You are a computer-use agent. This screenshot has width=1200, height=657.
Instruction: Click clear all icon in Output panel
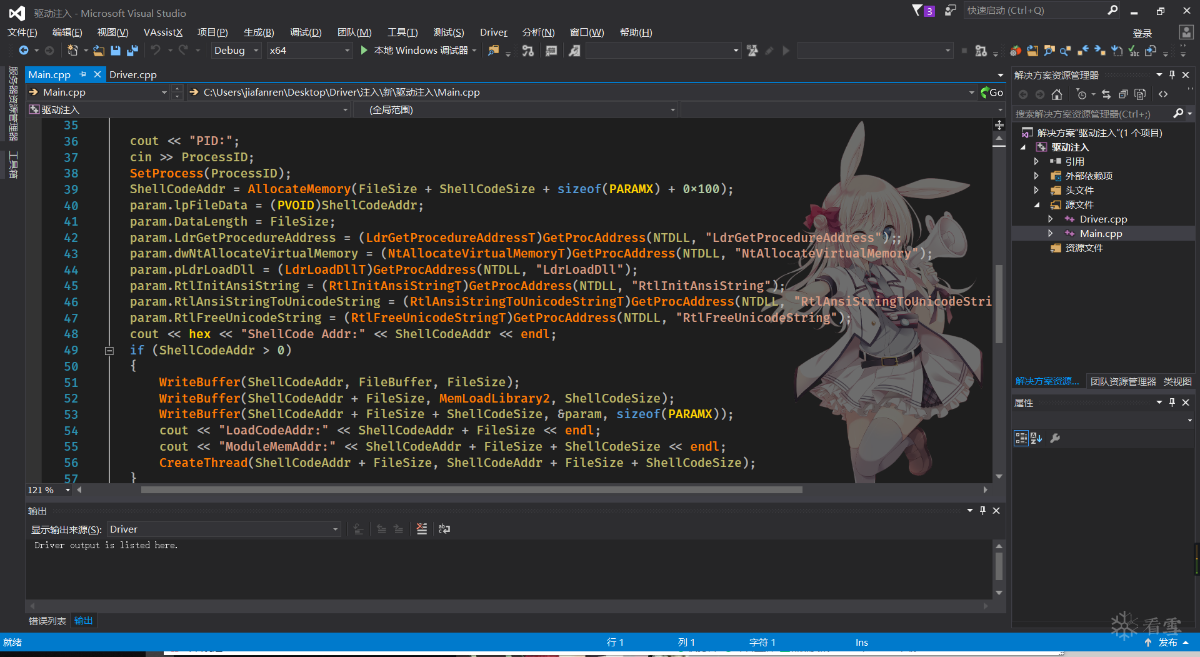(x=422, y=529)
